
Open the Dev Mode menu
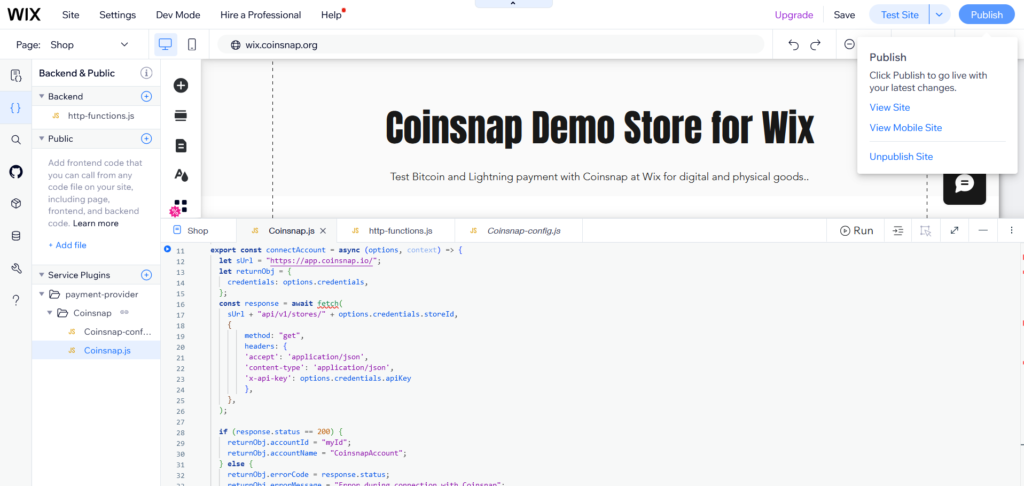click(178, 15)
